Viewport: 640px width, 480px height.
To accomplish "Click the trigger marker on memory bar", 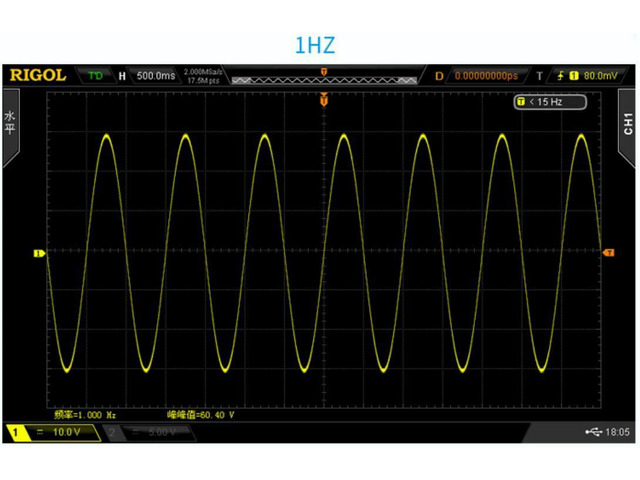I will tap(324, 72).
